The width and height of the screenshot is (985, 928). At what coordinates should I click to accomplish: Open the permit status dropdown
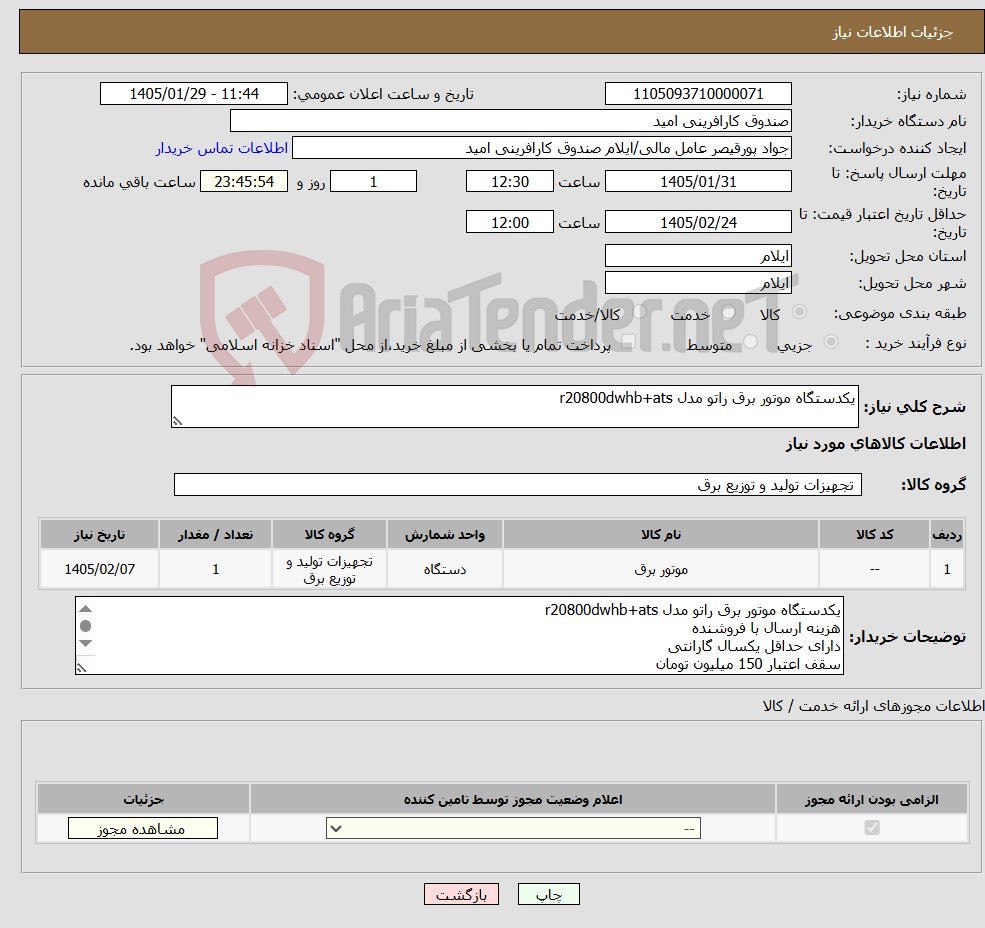(x=513, y=828)
